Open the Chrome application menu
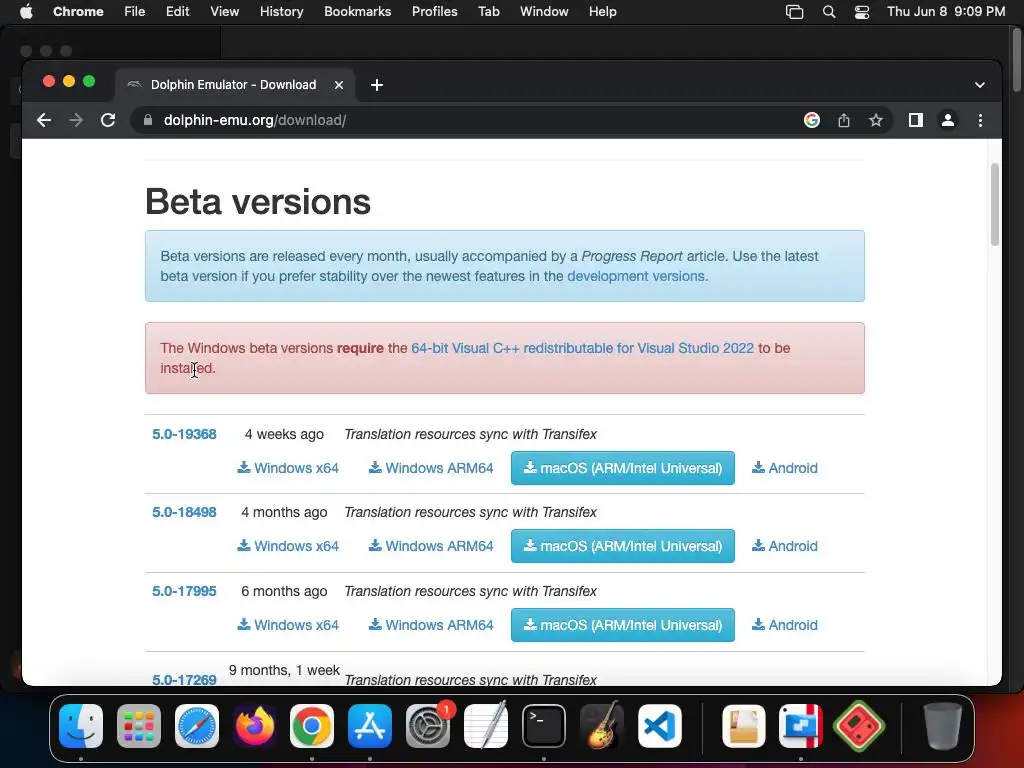The height and width of the screenshot is (768, 1024). point(78,12)
